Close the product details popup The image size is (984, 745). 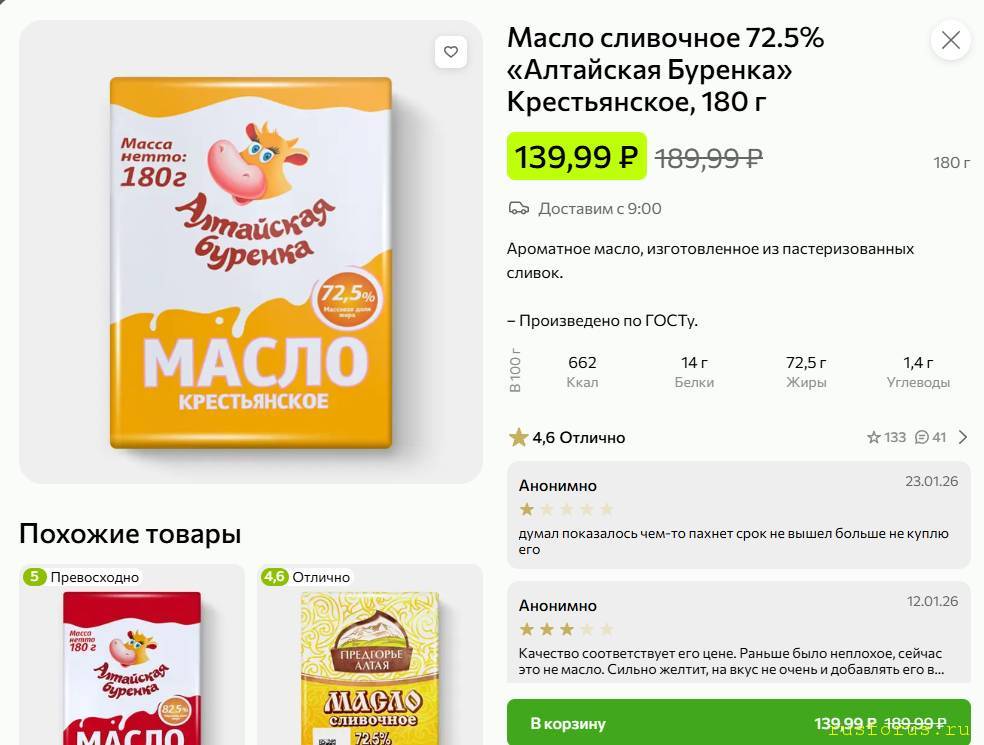coord(950,40)
